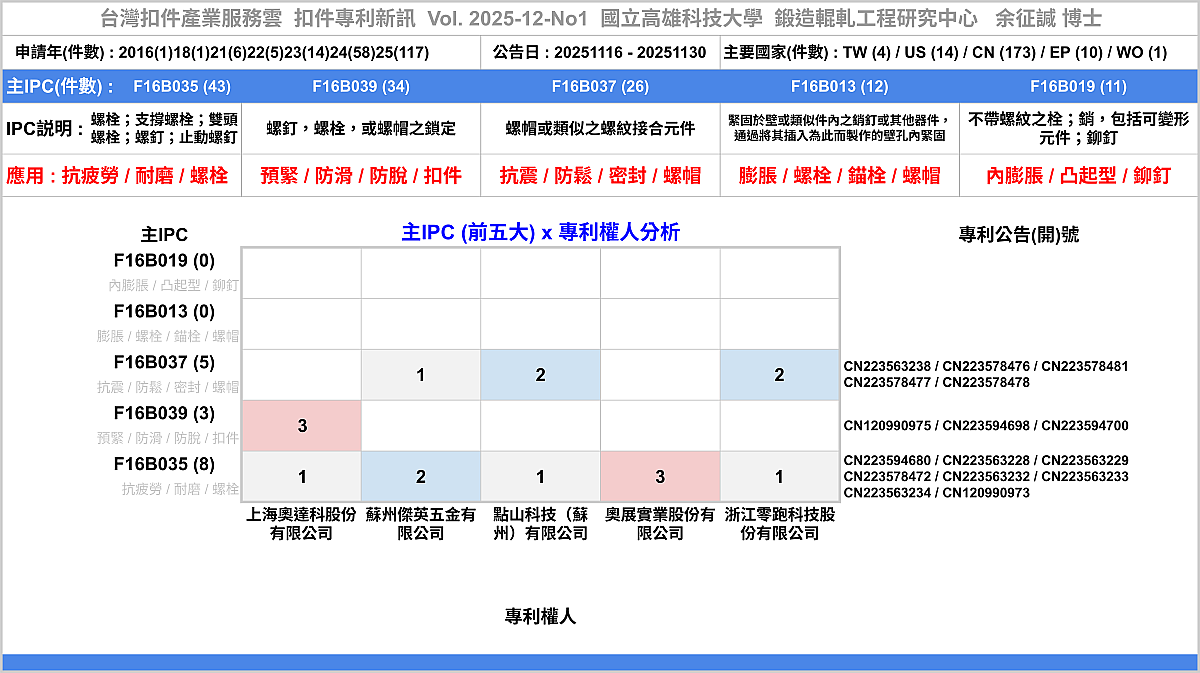Viewport: 1200px width, 673px height.
Task: Select F16B037 cell under 浙江零跑科技股份有限公司
Action: (779, 375)
